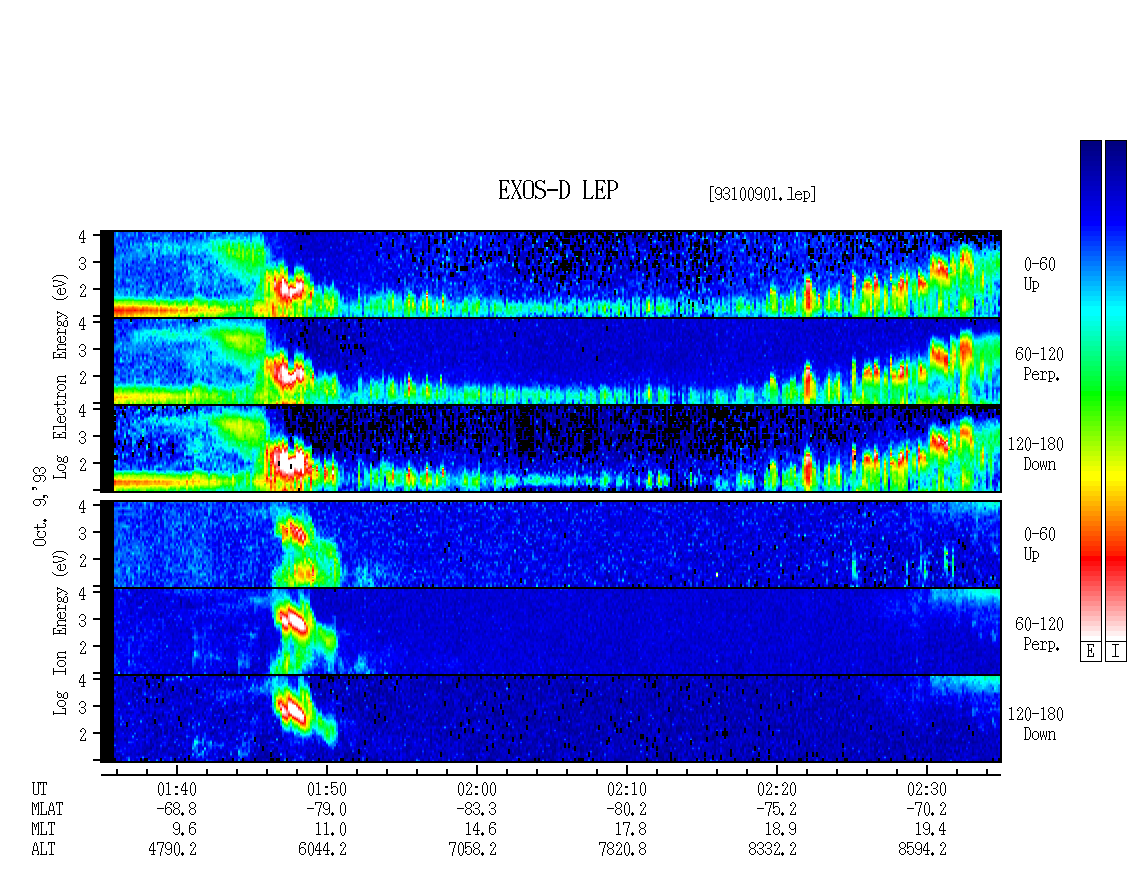Click the electron color bar labeled E
1130x875 pixels.
tap(1090, 389)
